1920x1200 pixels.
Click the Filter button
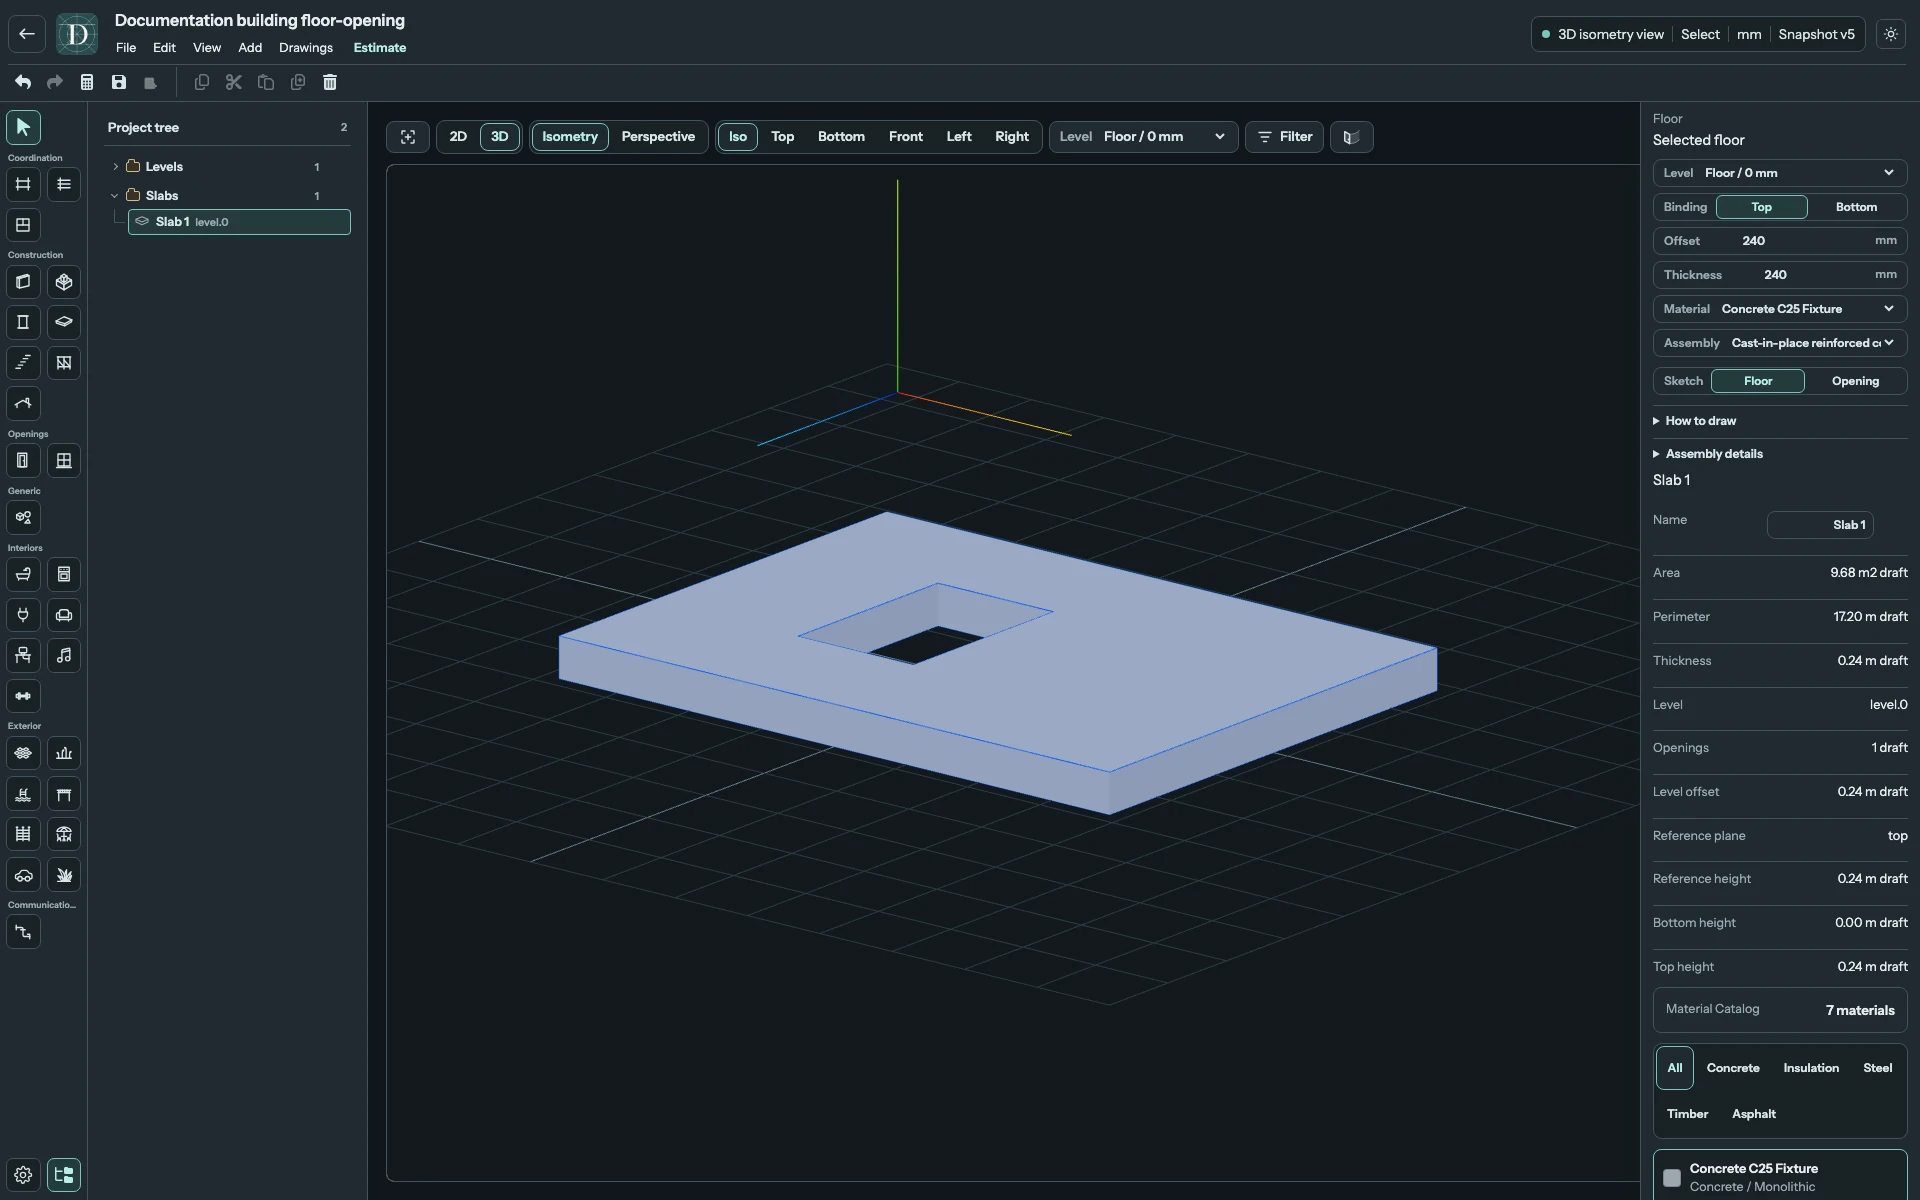coord(1285,137)
